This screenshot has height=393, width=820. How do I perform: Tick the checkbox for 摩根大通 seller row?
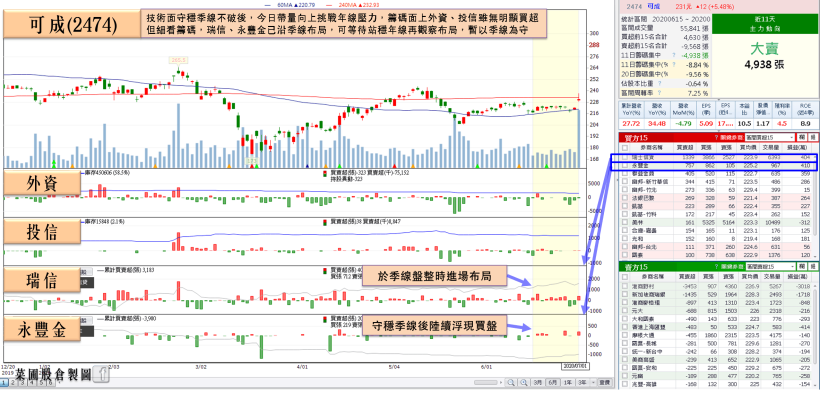[625, 335]
